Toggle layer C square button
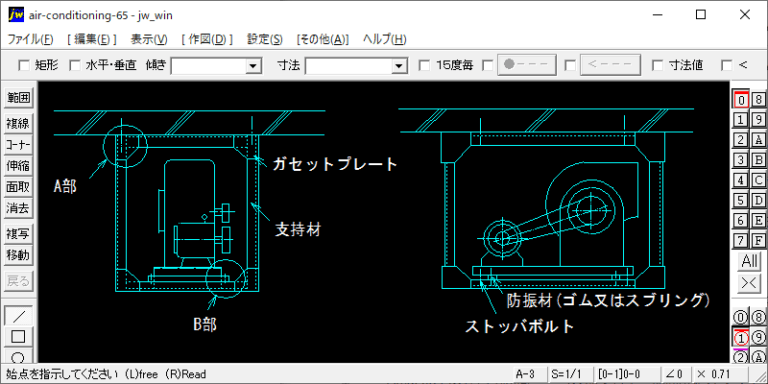Image resolution: width=768 pixels, height=384 pixels. (x=758, y=180)
